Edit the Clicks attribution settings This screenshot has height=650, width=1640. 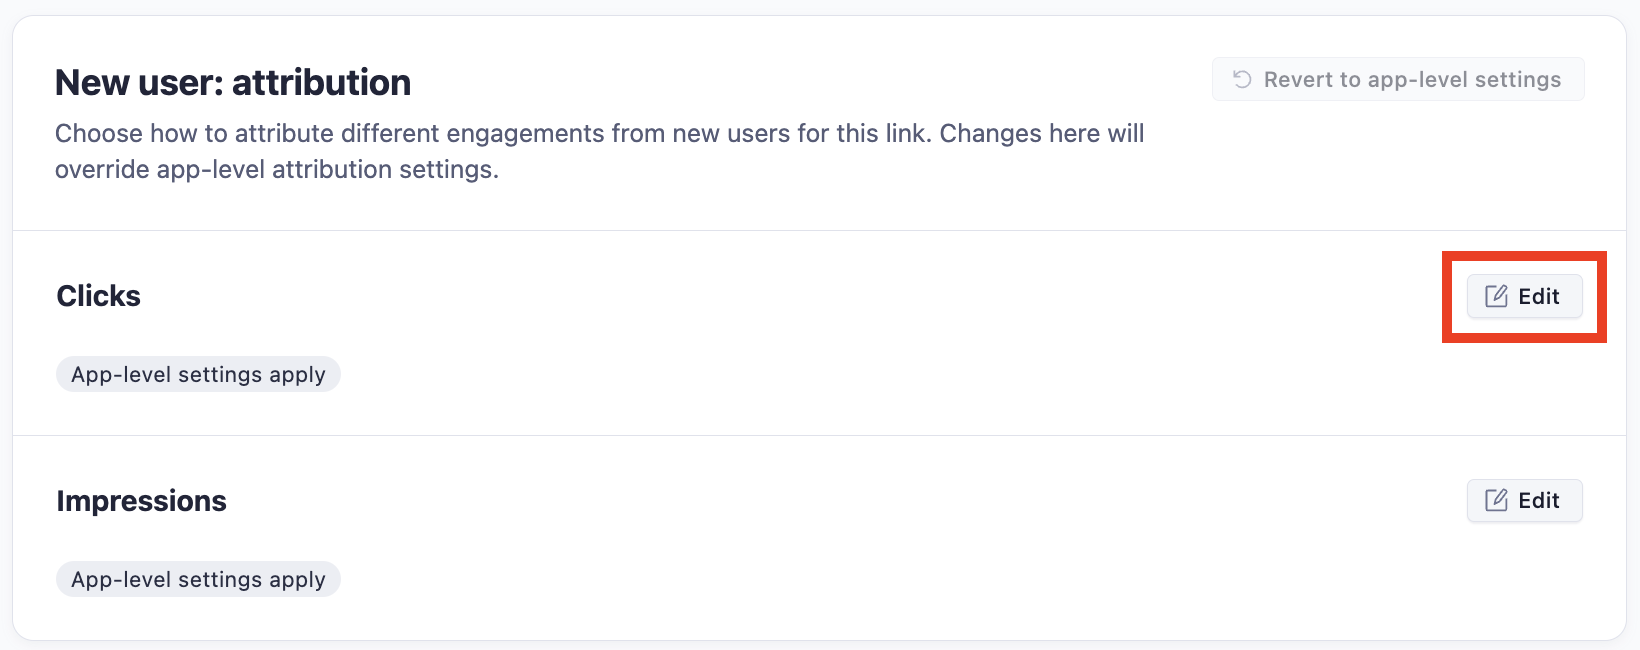[x=1524, y=296]
